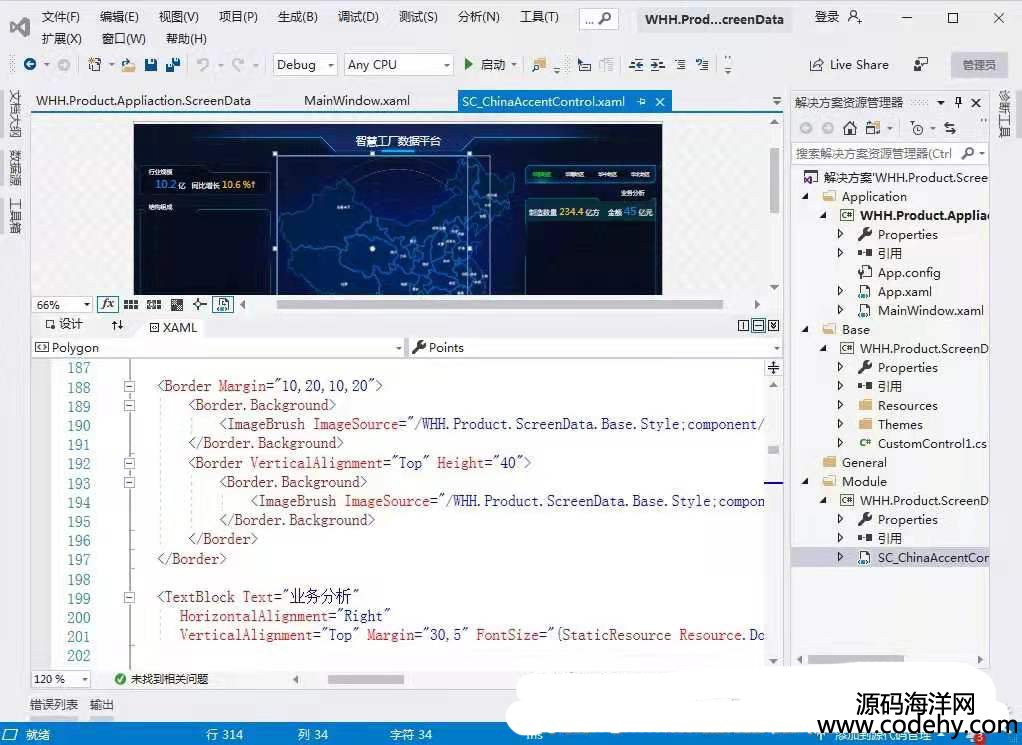Image resolution: width=1022 pixels, height=745 pixels.
Task: Click the account person icon next to 登录
Action: coord(854,16)
